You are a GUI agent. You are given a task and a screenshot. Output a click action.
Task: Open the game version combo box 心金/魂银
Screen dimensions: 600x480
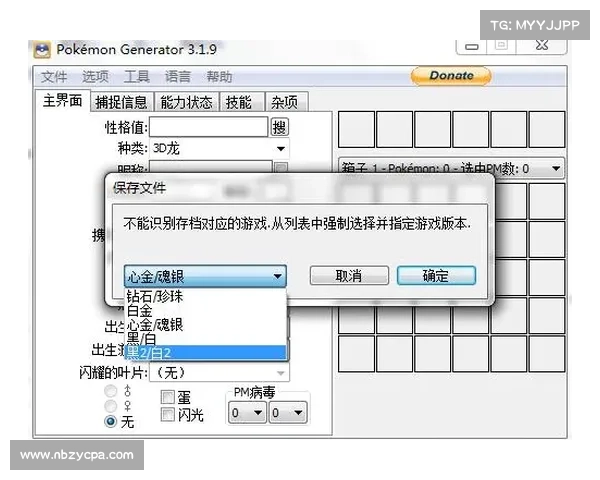point(205,276)
